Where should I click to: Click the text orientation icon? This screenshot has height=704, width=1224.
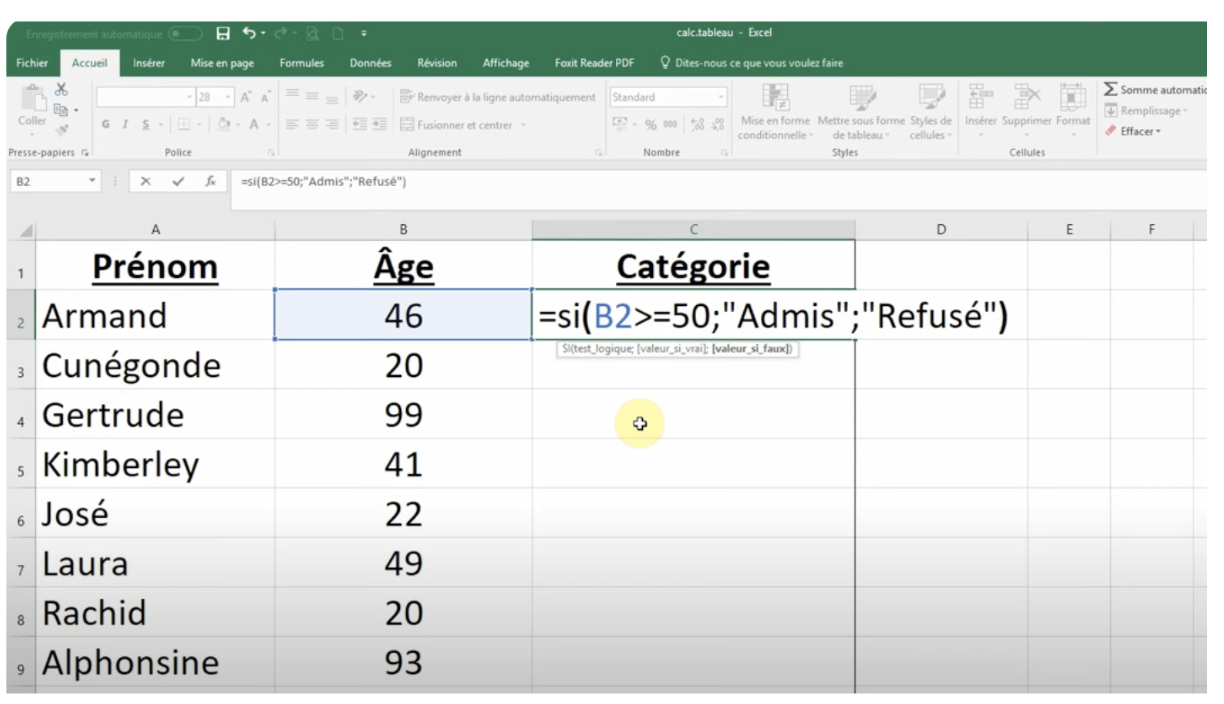359,97
